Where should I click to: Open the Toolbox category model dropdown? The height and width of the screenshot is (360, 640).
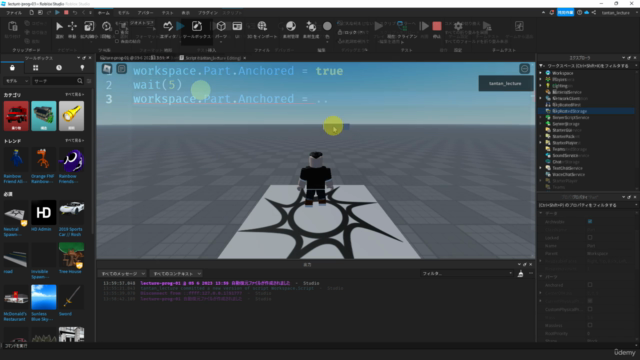pos(16,81)
